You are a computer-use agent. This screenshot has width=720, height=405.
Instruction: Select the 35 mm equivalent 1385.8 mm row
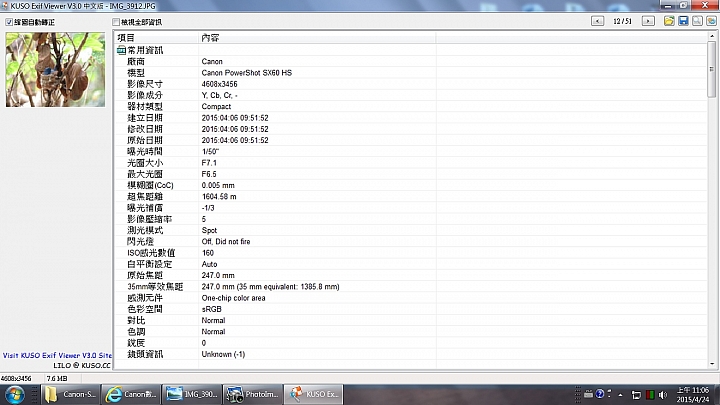(411, 287)
